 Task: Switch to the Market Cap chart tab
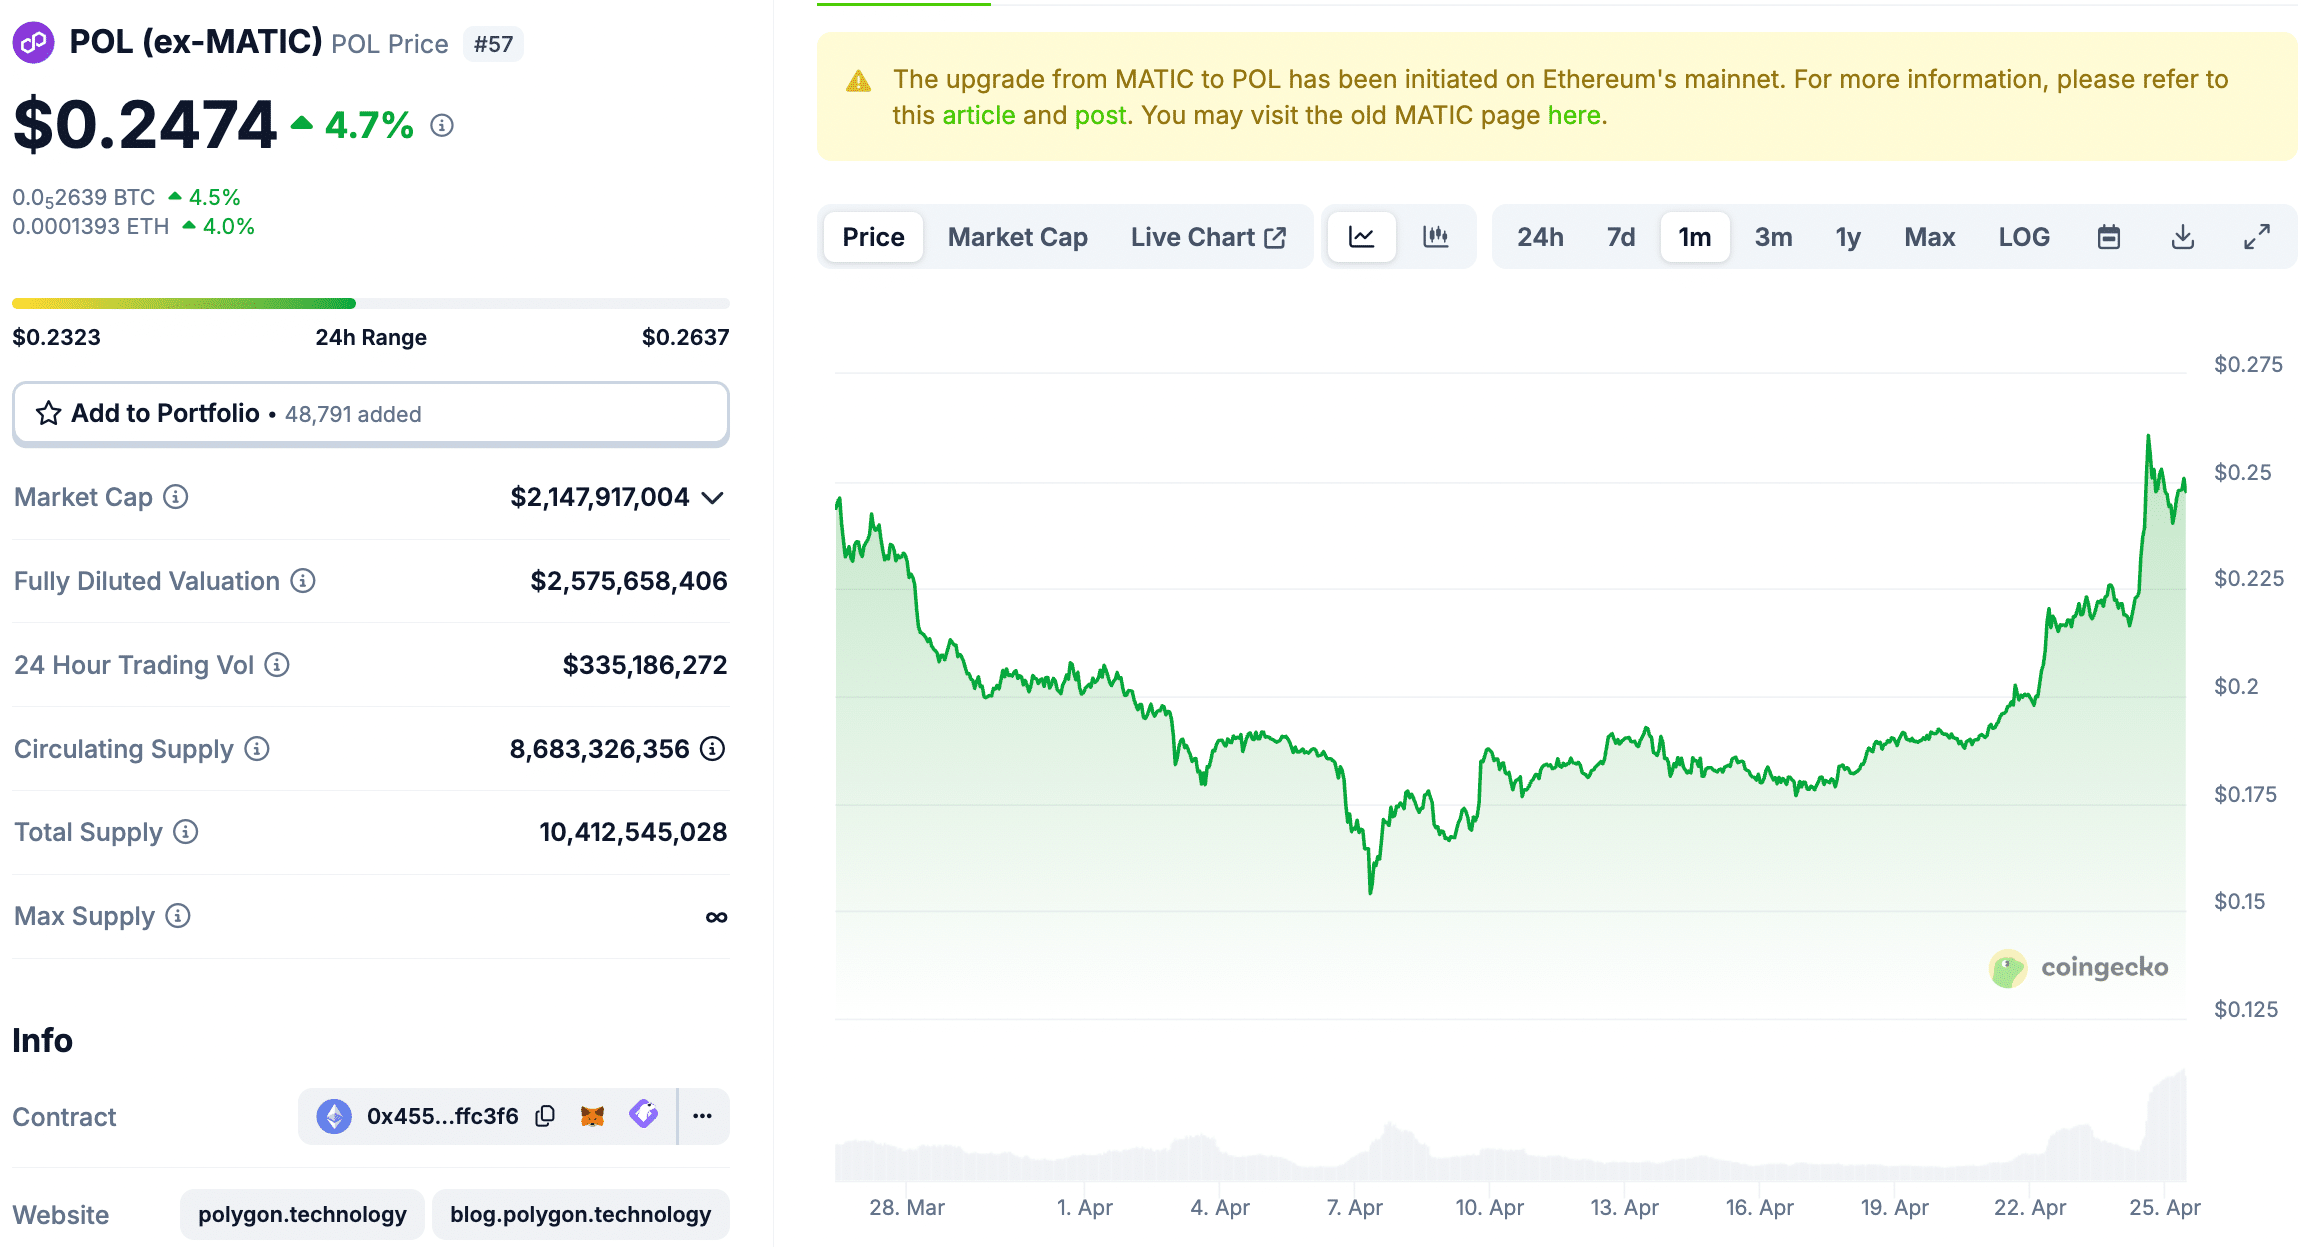1017,237
